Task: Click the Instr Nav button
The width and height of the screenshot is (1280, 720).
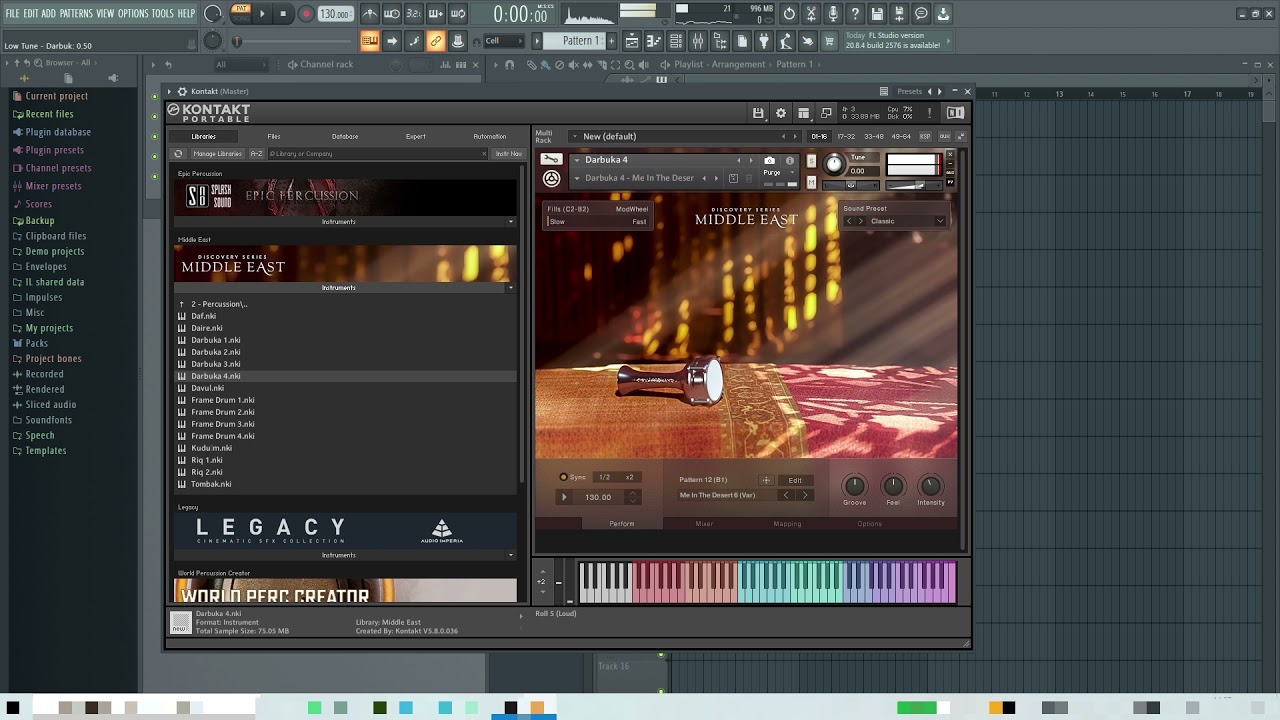Action: (508, 154)
